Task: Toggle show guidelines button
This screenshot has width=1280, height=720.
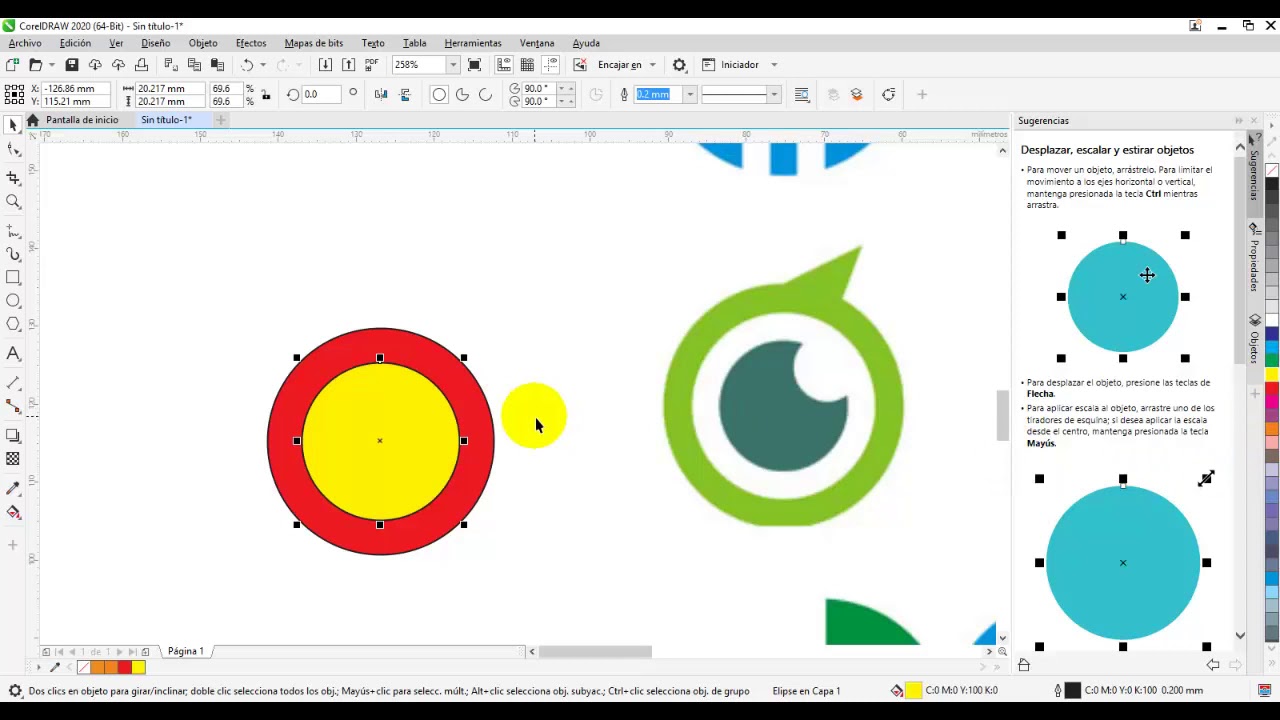Action: [x=550, y=65]
